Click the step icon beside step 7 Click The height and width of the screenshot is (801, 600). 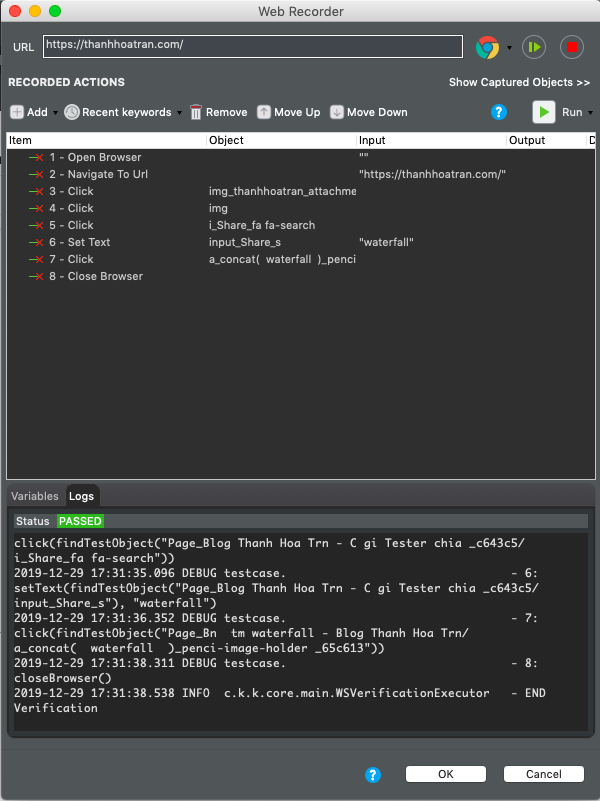tap(36, 260)
